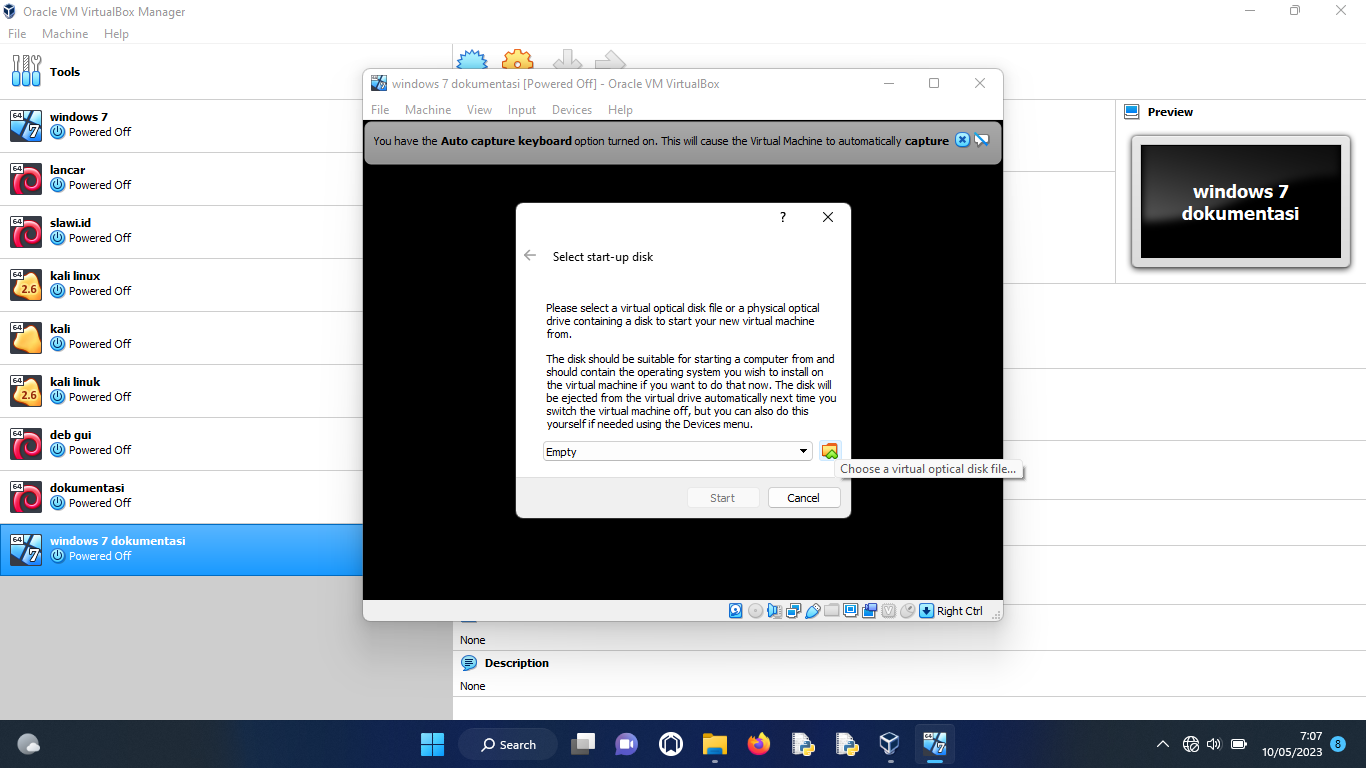Click the network adapters status icon
This screenshot has width=1366, height=768.
coord(793,611)
